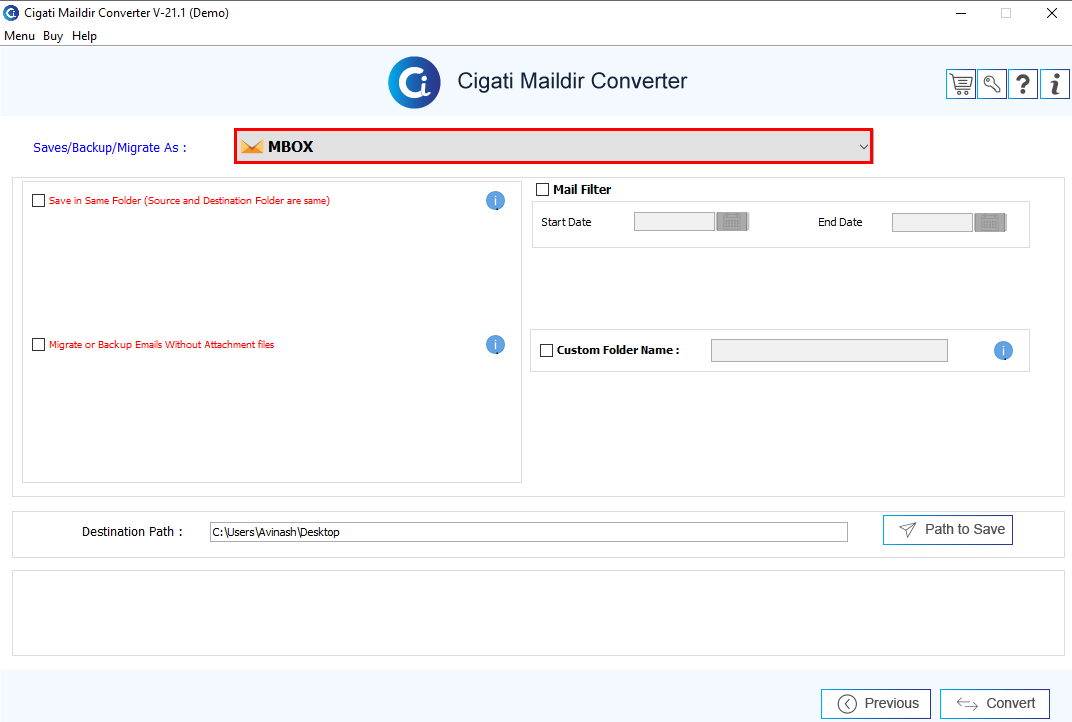Close the Cigati Maildir Converter window
Screen dimensions: 1072x722
(1051, 13)
